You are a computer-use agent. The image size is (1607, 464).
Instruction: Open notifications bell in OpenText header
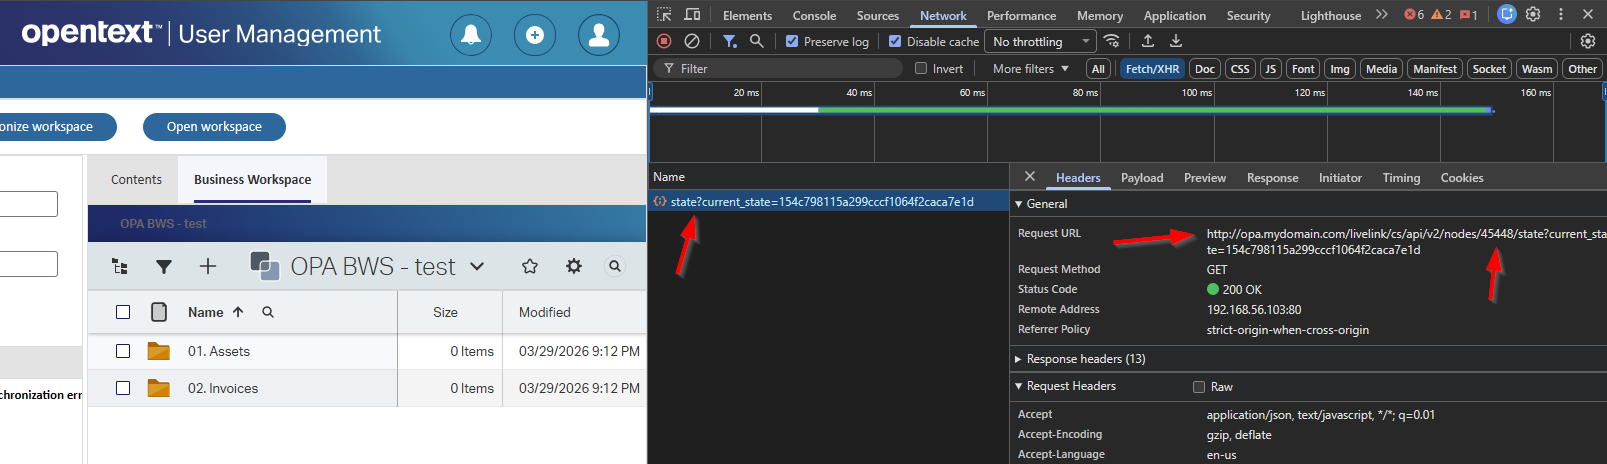(x=471, y=35)
